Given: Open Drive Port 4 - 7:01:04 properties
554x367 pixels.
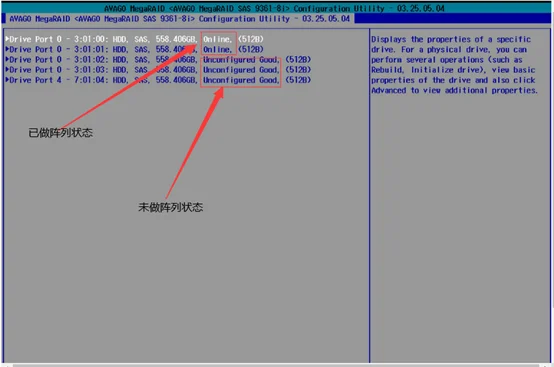Looking at the screenshot, I should 158,80.
